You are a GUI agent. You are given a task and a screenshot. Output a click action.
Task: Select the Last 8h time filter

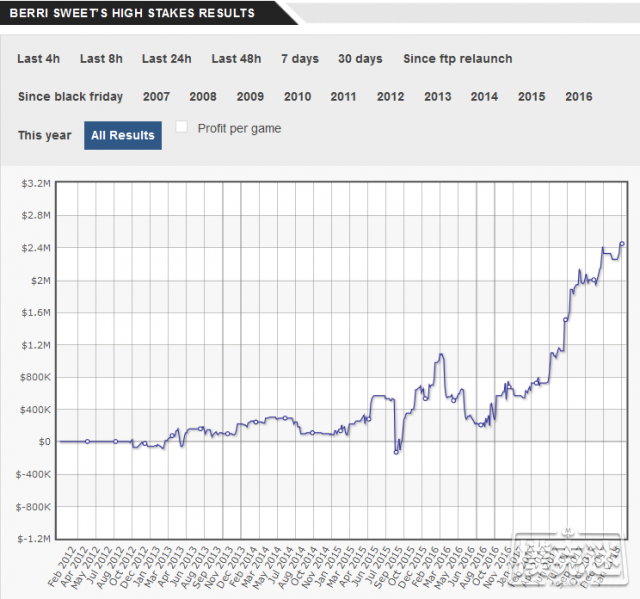pos(101,59)
